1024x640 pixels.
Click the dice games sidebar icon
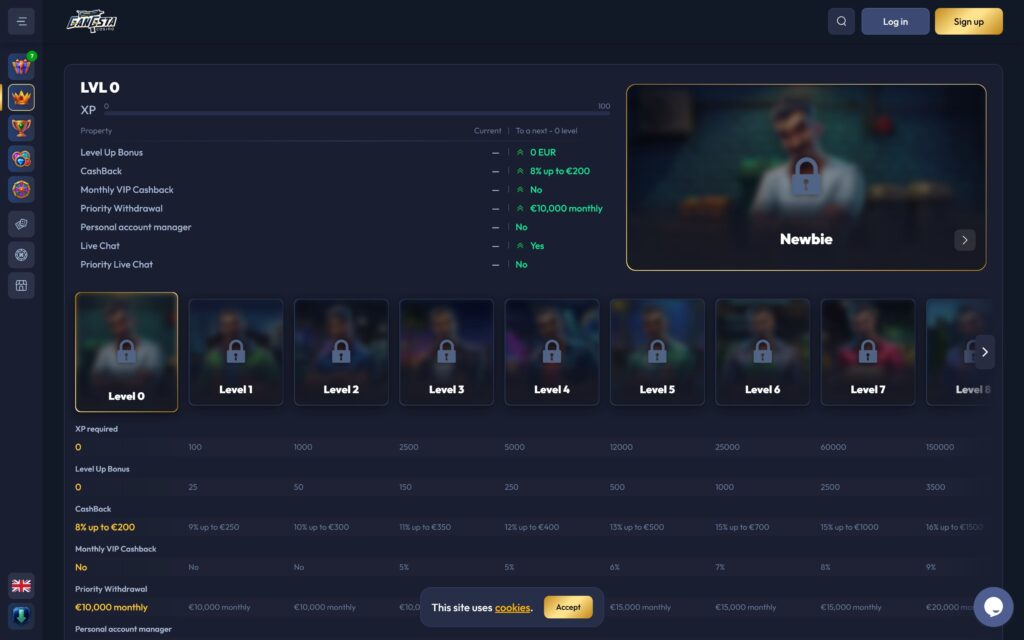coord(21,224)
